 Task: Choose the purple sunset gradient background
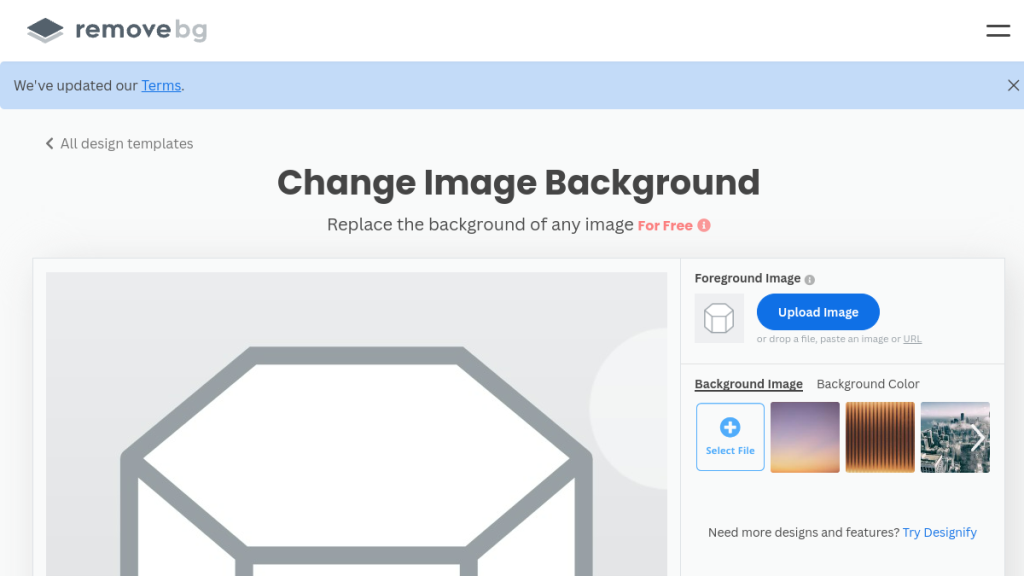coord(805,437)
